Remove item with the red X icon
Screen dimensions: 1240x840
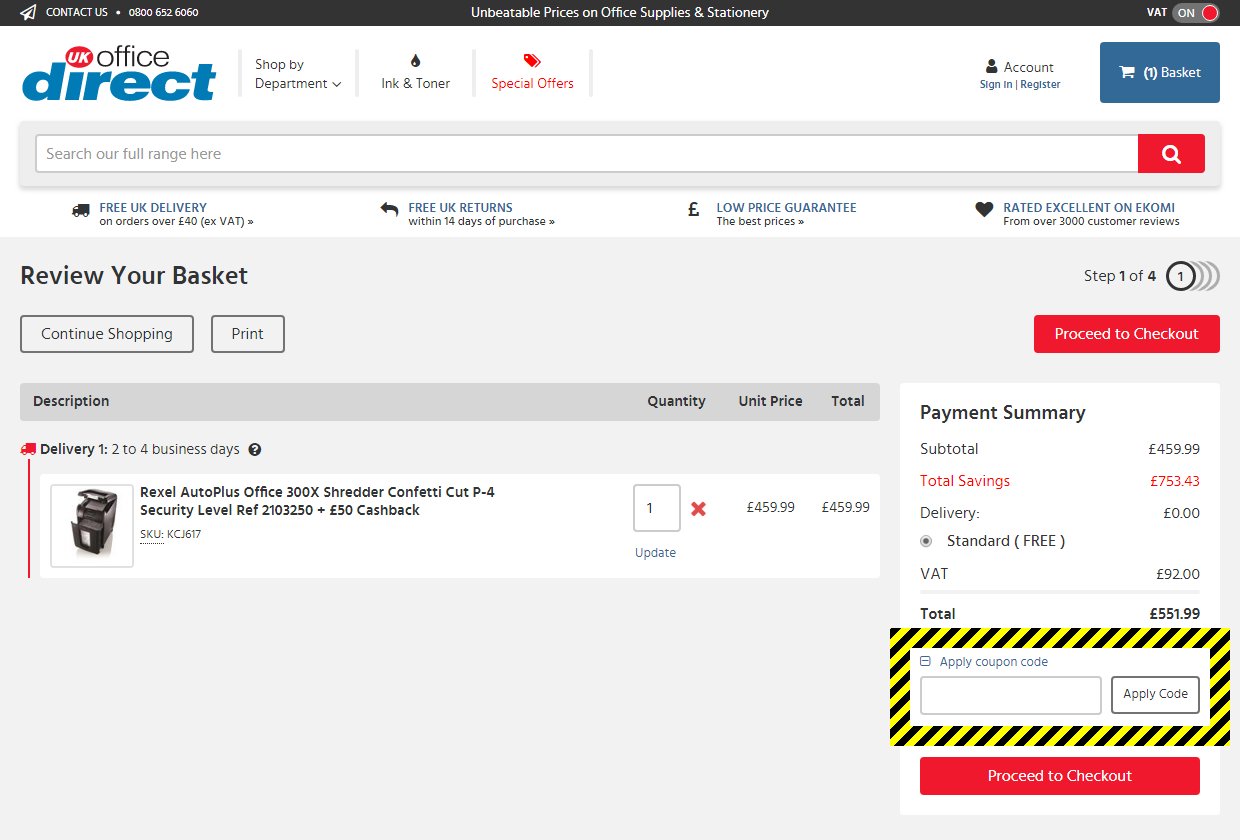tap(699, 508)
